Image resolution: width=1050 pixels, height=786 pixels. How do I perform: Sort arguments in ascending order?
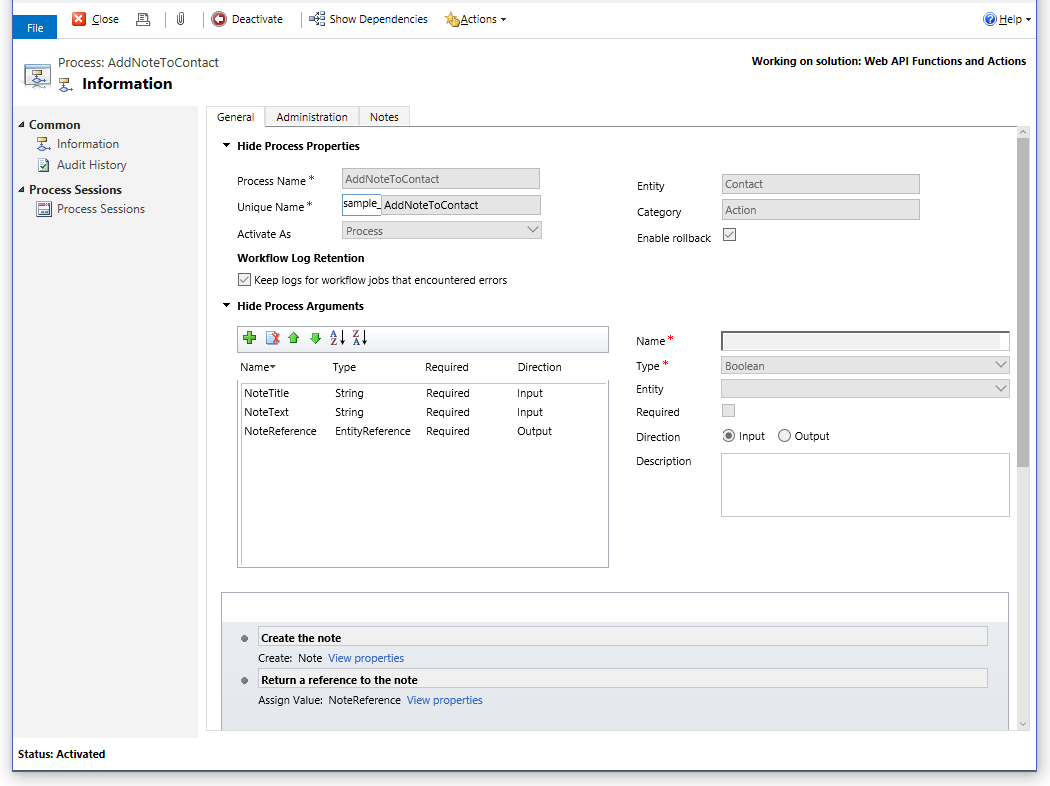339,338
